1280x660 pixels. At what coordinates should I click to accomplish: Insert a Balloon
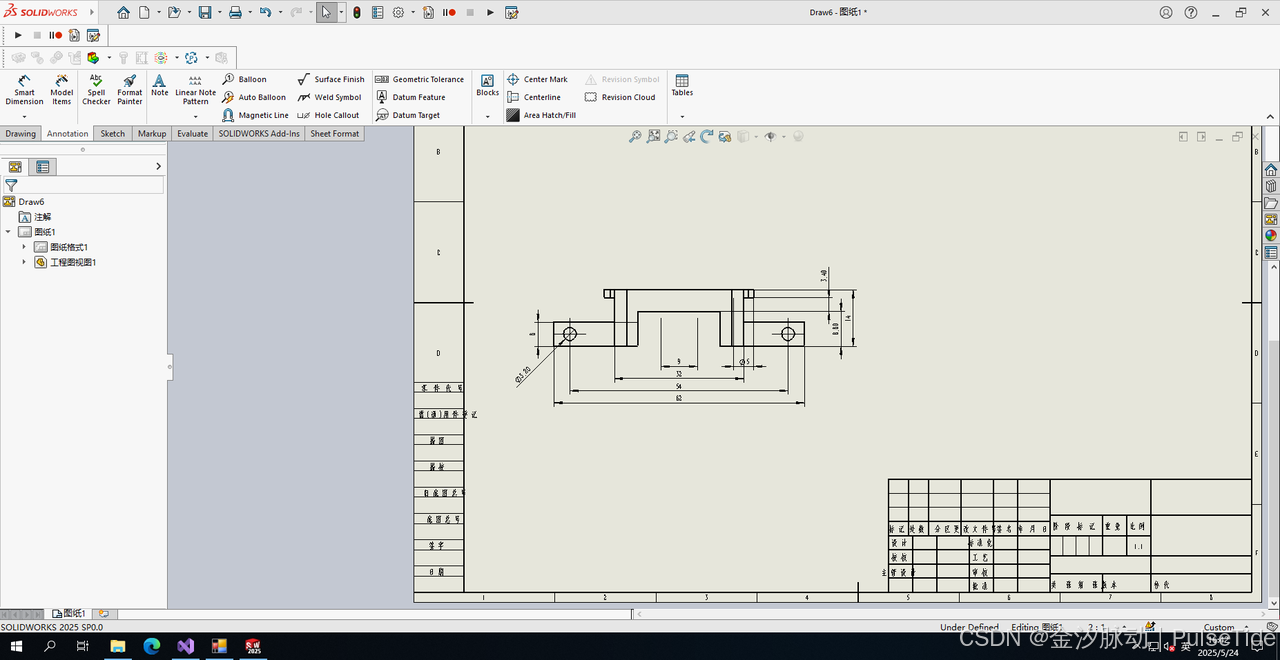pos(245,79)
